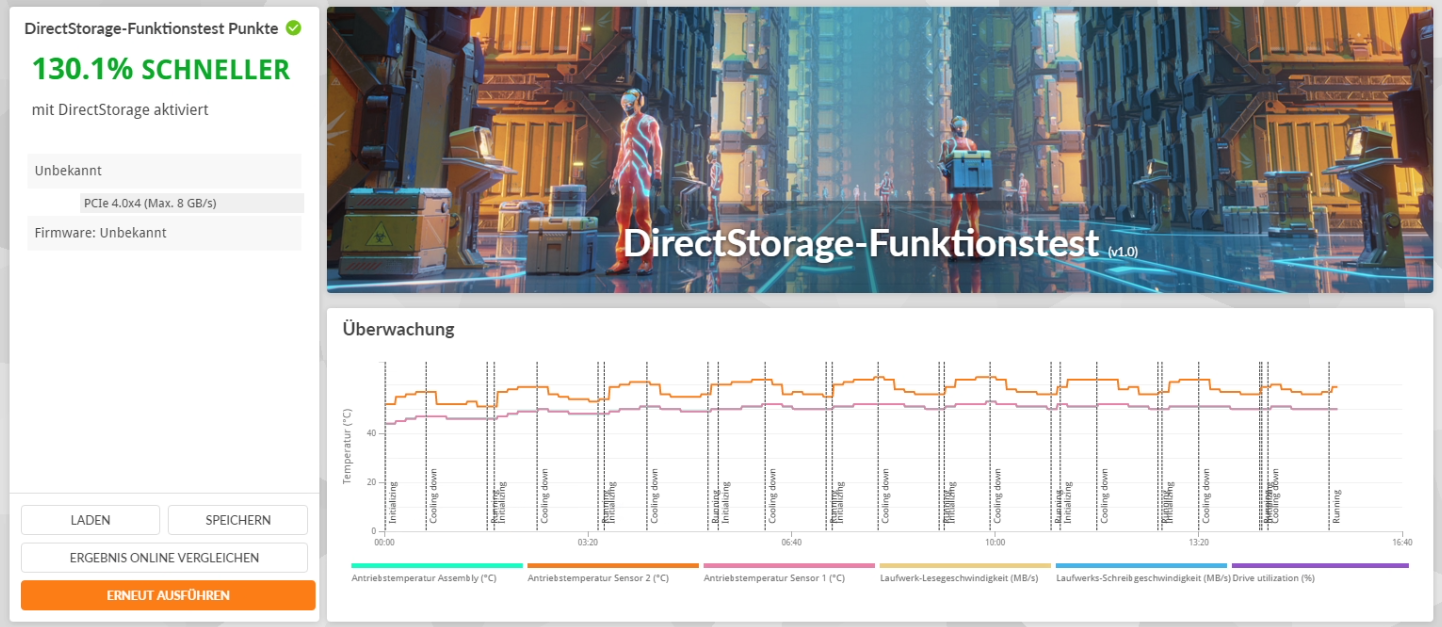
Task: Toggle Antriebstemperatur Assembly legend color
Action: 437,566
